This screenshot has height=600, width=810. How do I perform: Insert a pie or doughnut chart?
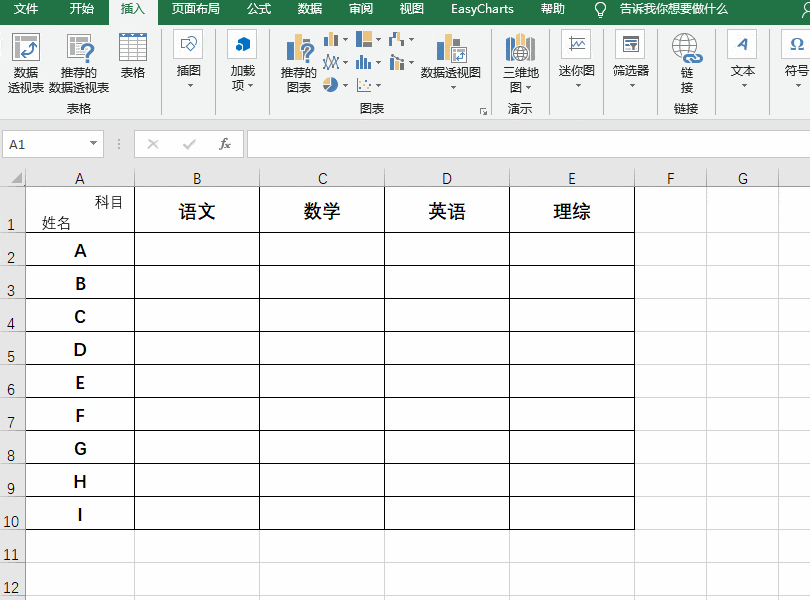331,85
